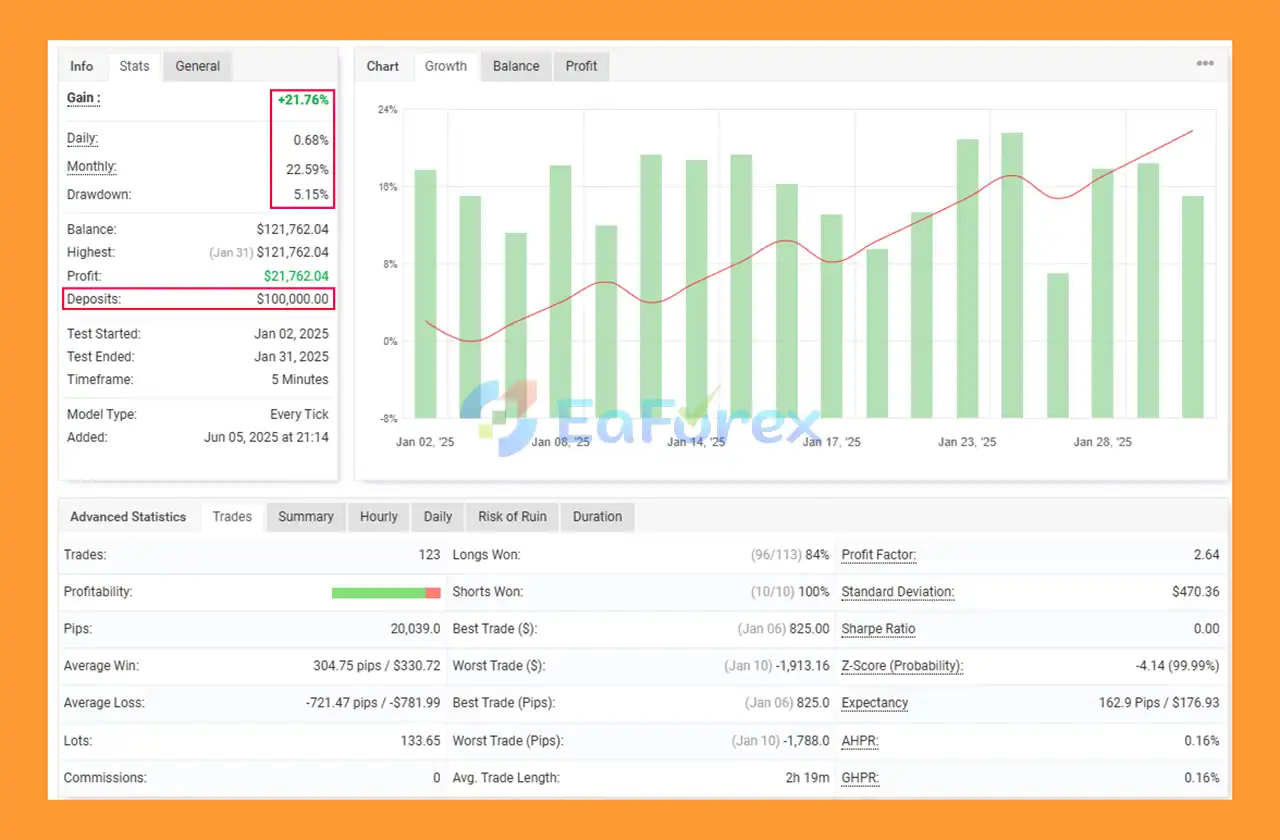Screen dimensions: 1280x840
Task: Open the Summary statistics tab
Action: 305,517
